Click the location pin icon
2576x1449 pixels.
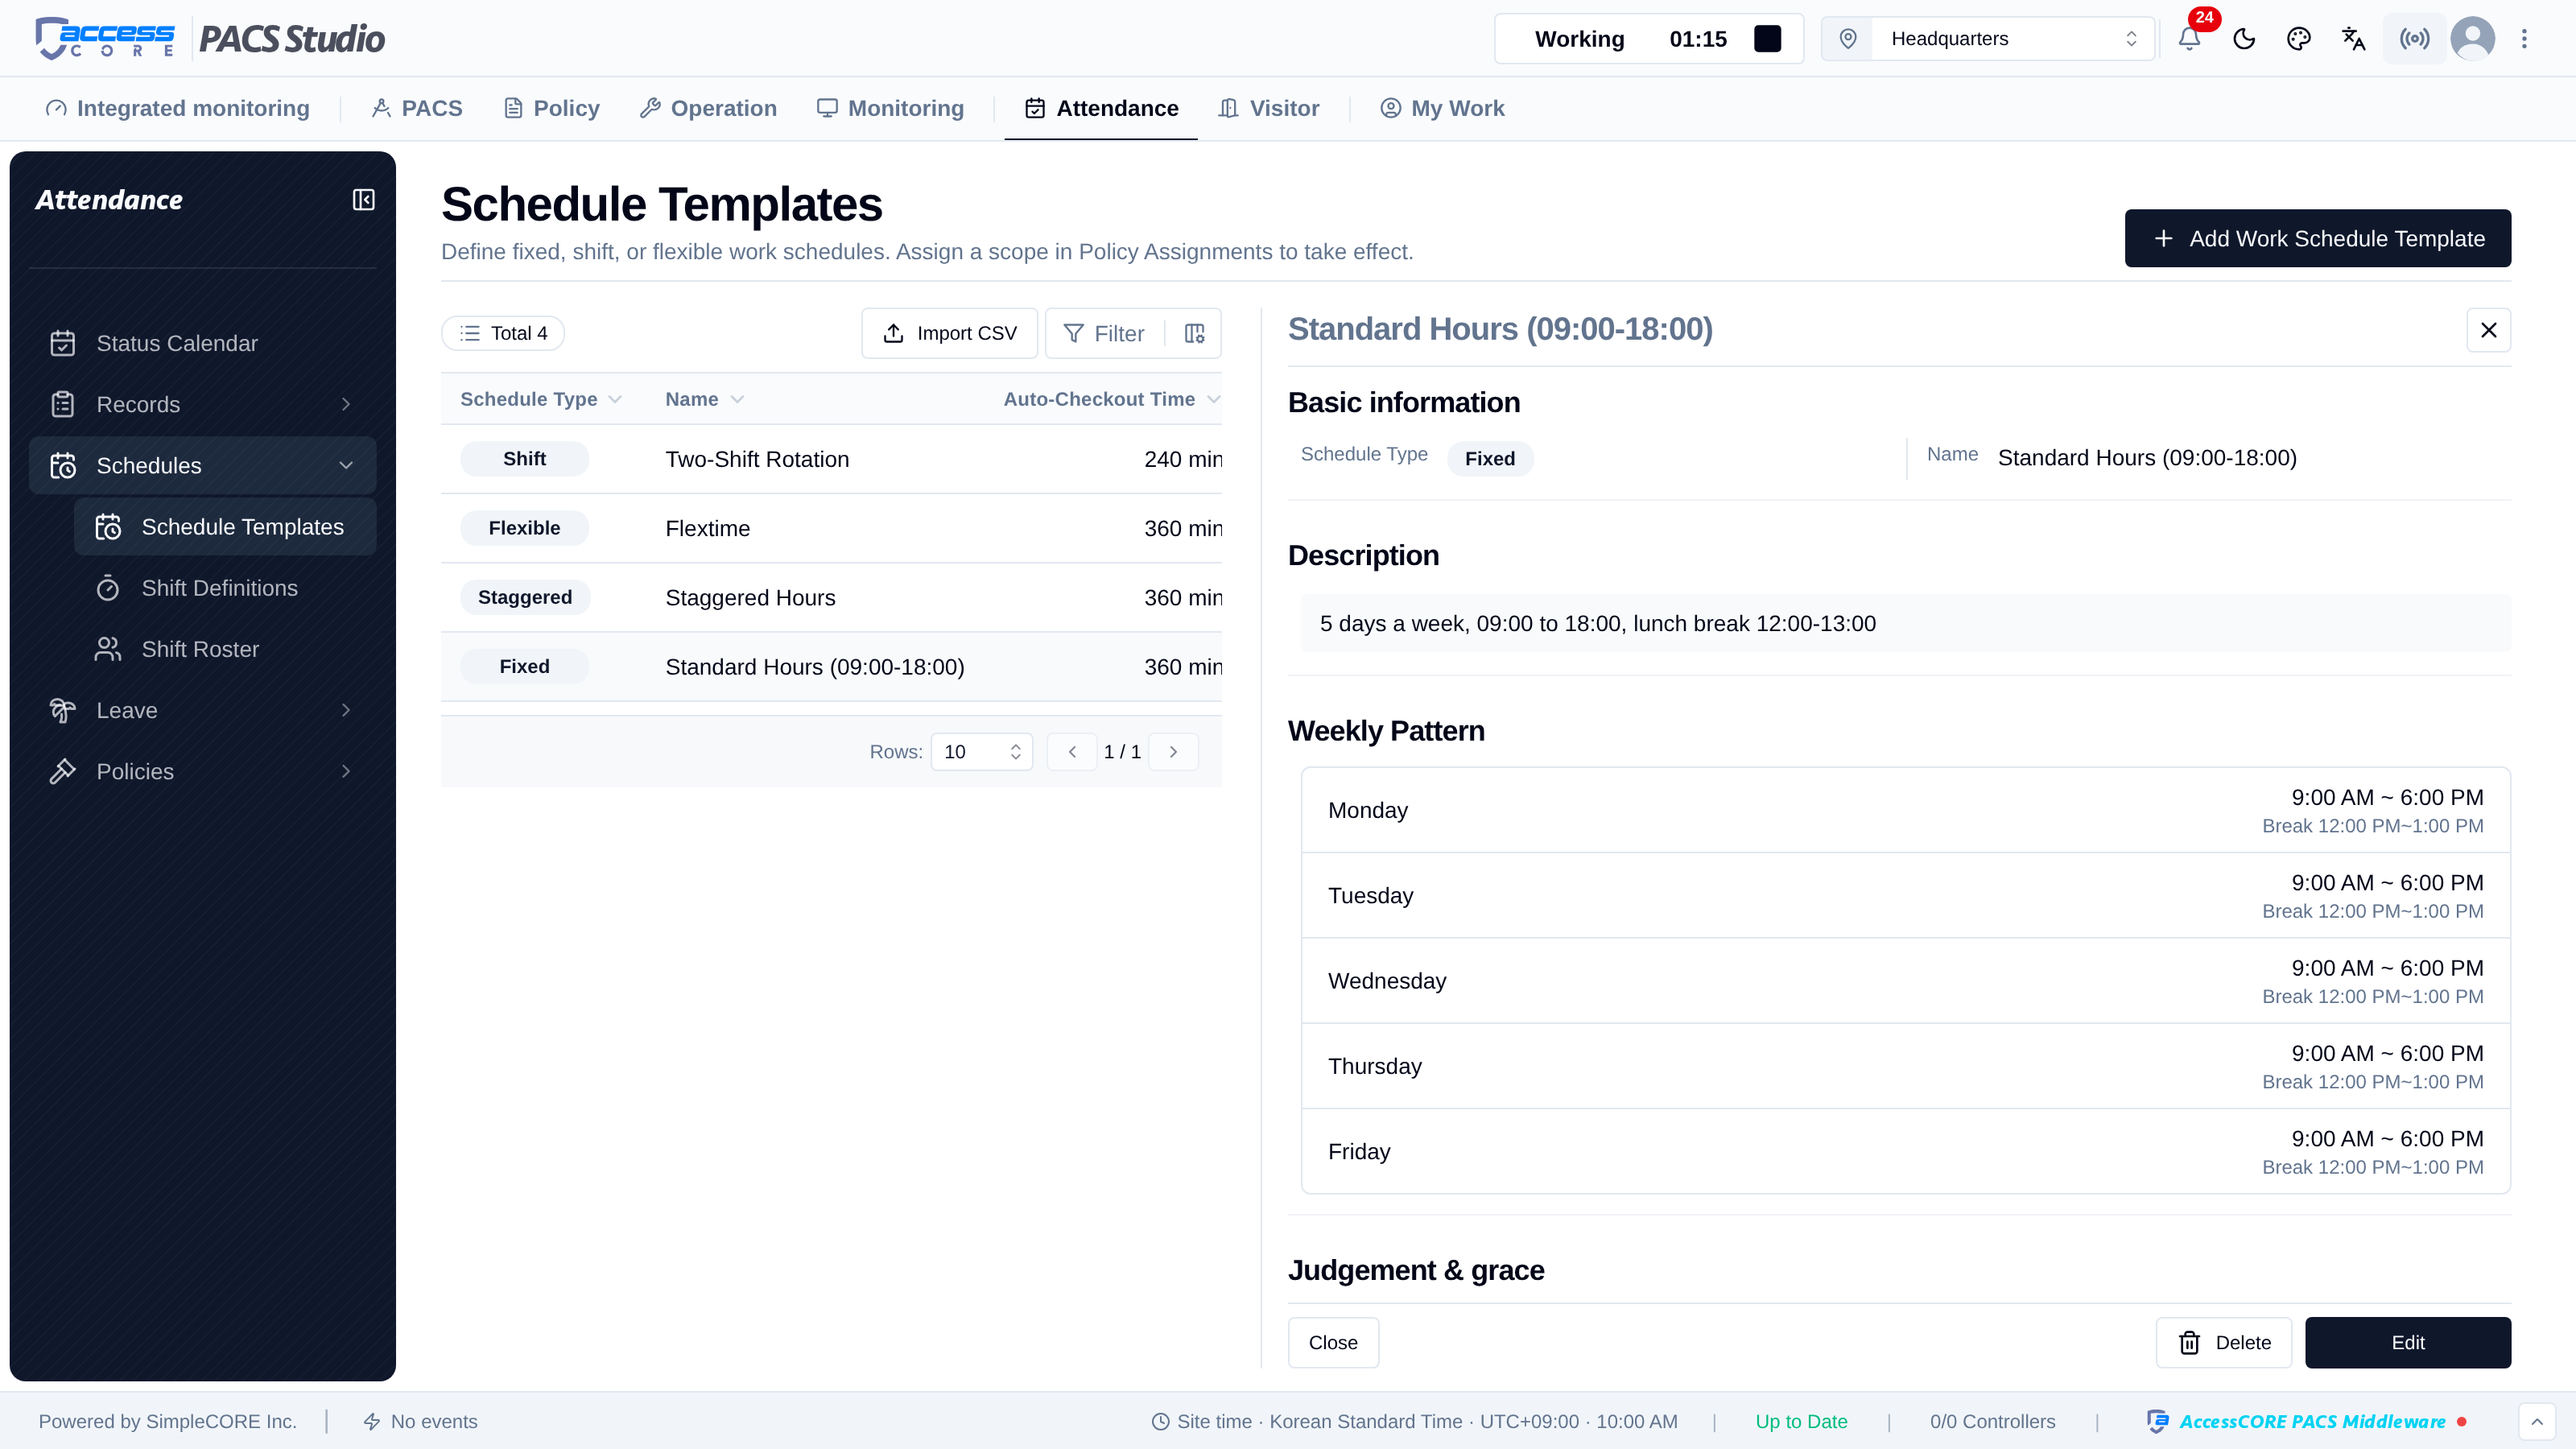(x=1848, y=39)
